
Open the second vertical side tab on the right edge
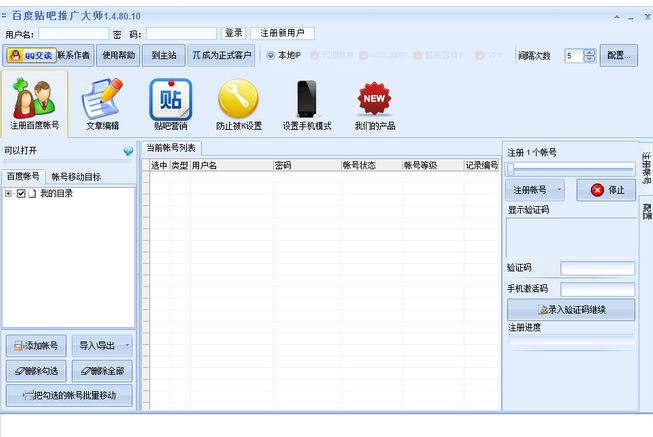pos(646,212)
